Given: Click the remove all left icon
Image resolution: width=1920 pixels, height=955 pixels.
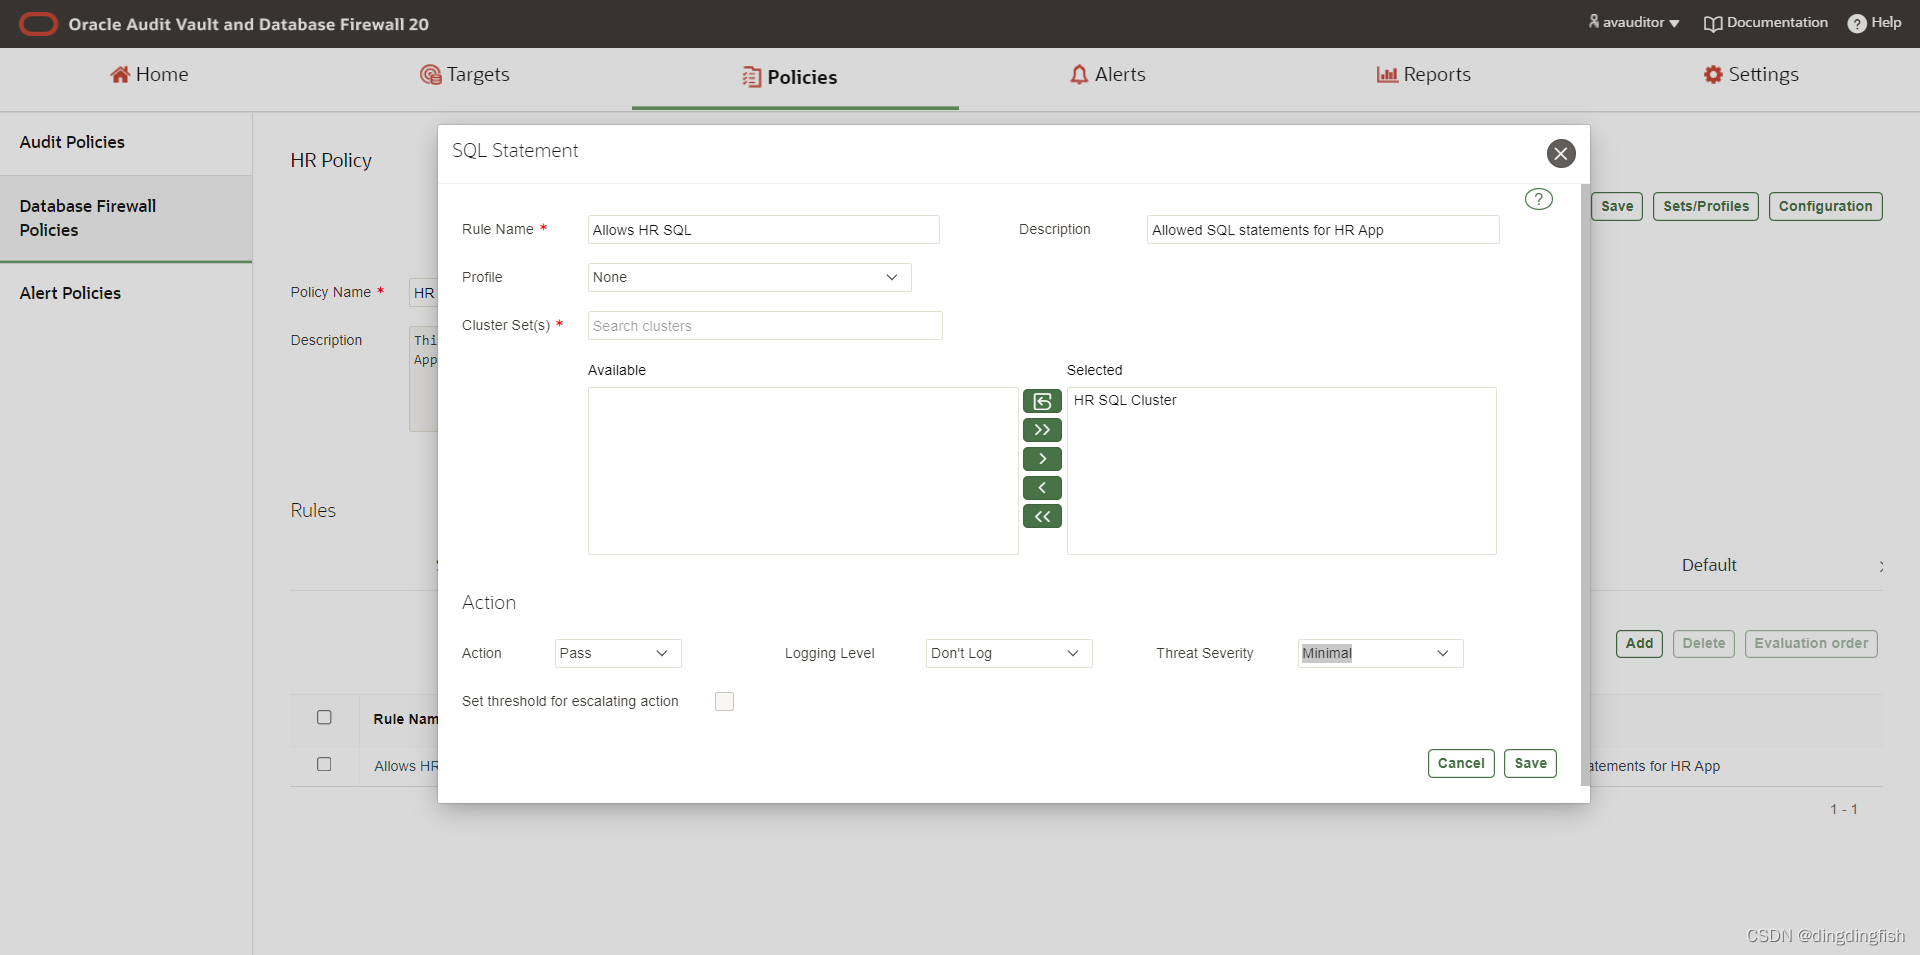Looking at the screenshot, I should (1042, 516).
